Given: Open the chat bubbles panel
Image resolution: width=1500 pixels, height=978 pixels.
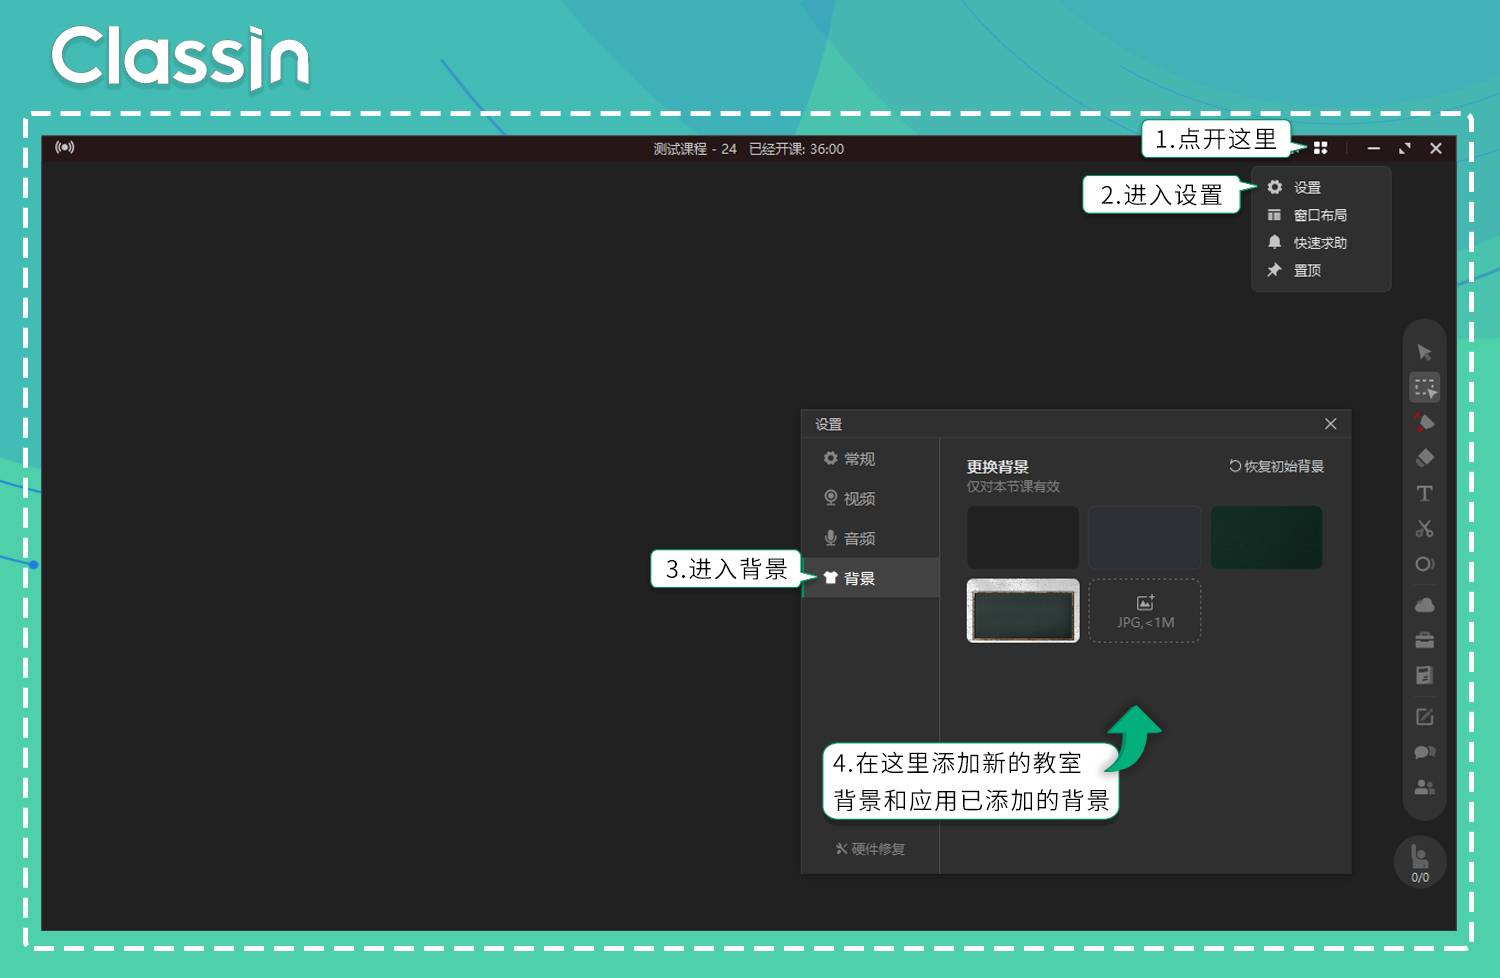Looking at the screenshot, I should [1425, 752].
